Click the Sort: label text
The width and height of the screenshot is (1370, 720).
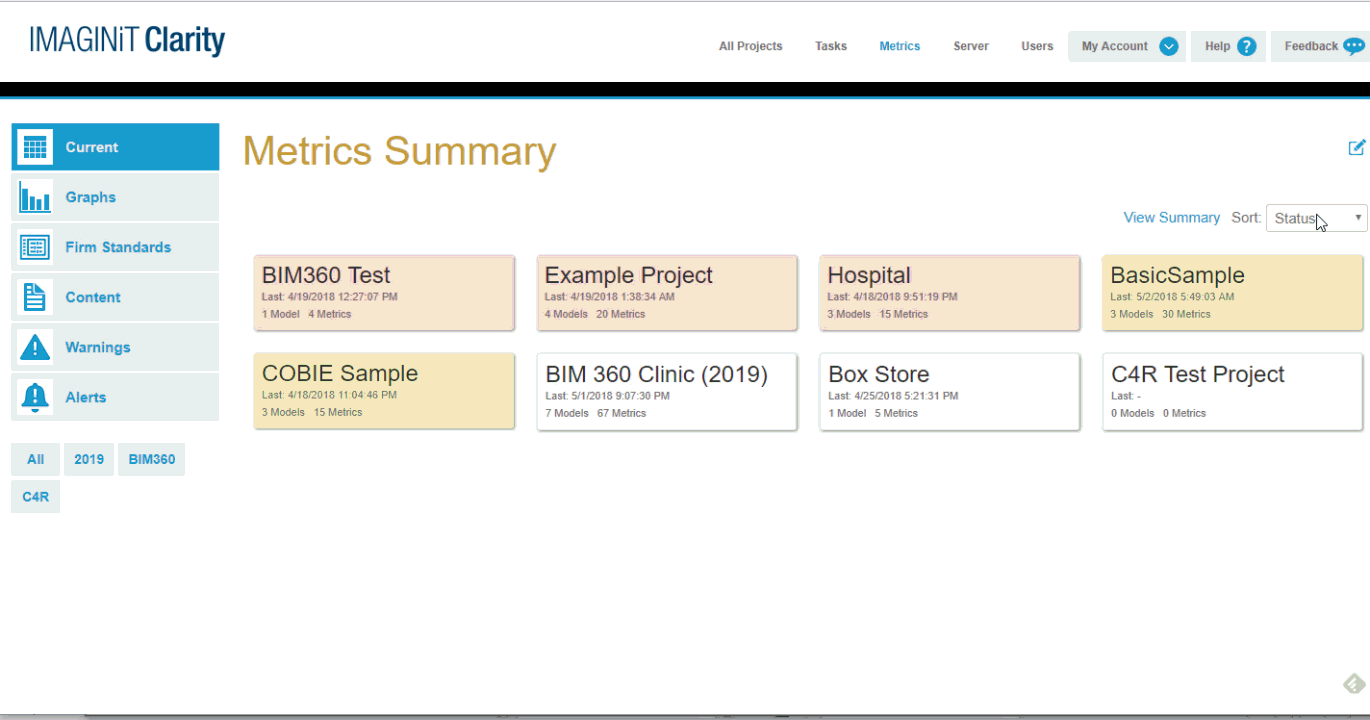(1246, 217)
